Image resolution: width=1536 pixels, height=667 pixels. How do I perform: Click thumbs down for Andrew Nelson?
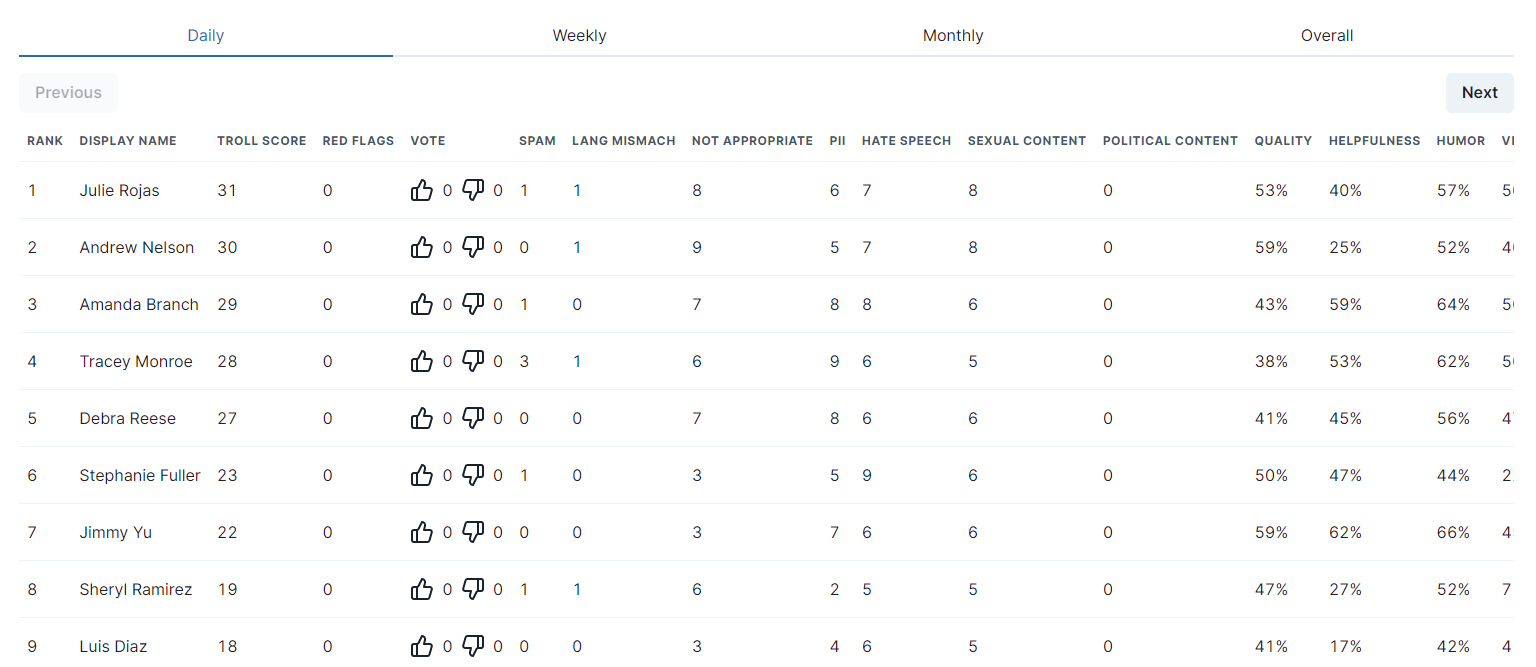pyautogui.click(x=474, y=247)
